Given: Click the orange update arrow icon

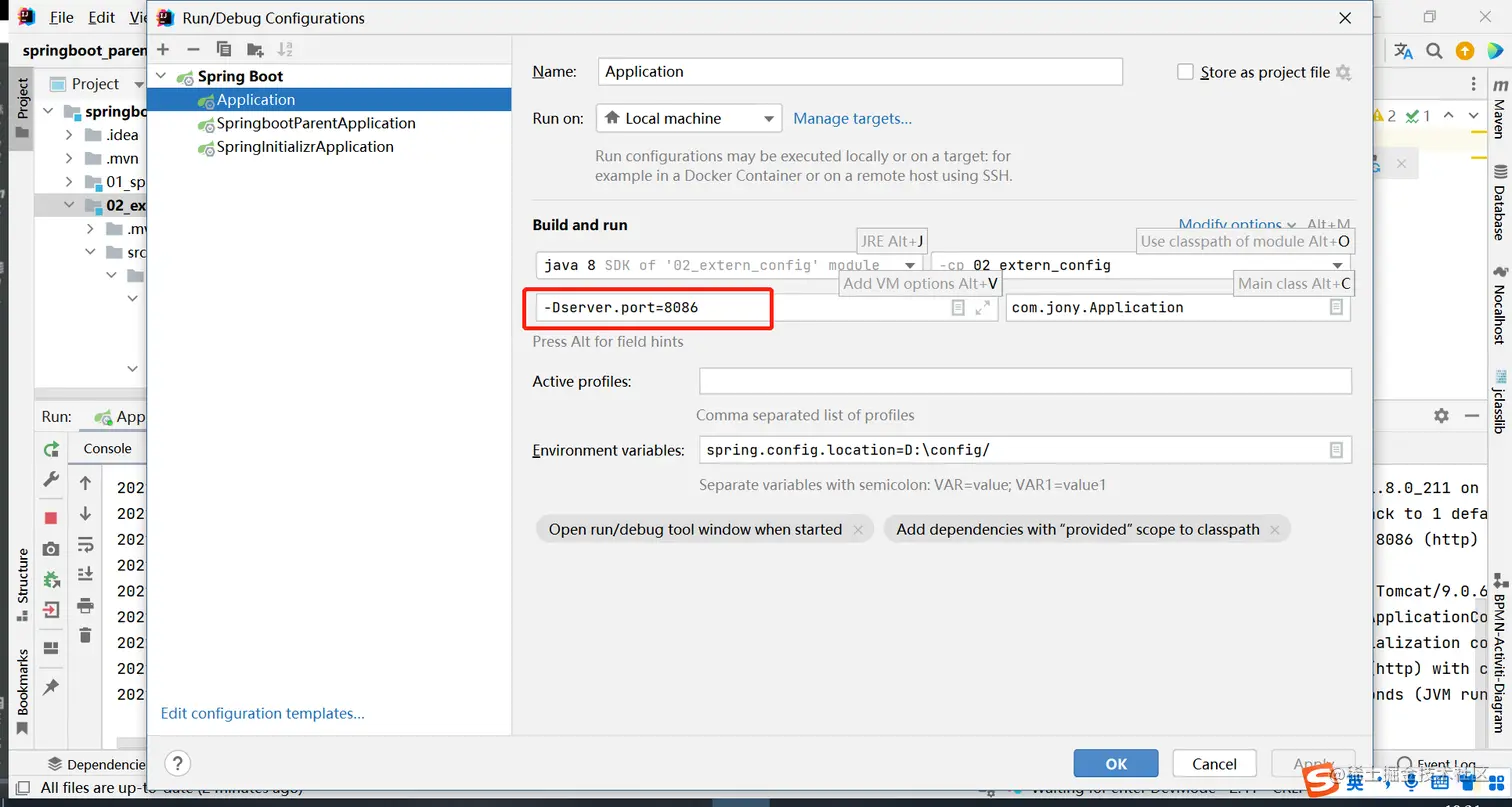Looking at the screenshot, I should click(1465, 51).
